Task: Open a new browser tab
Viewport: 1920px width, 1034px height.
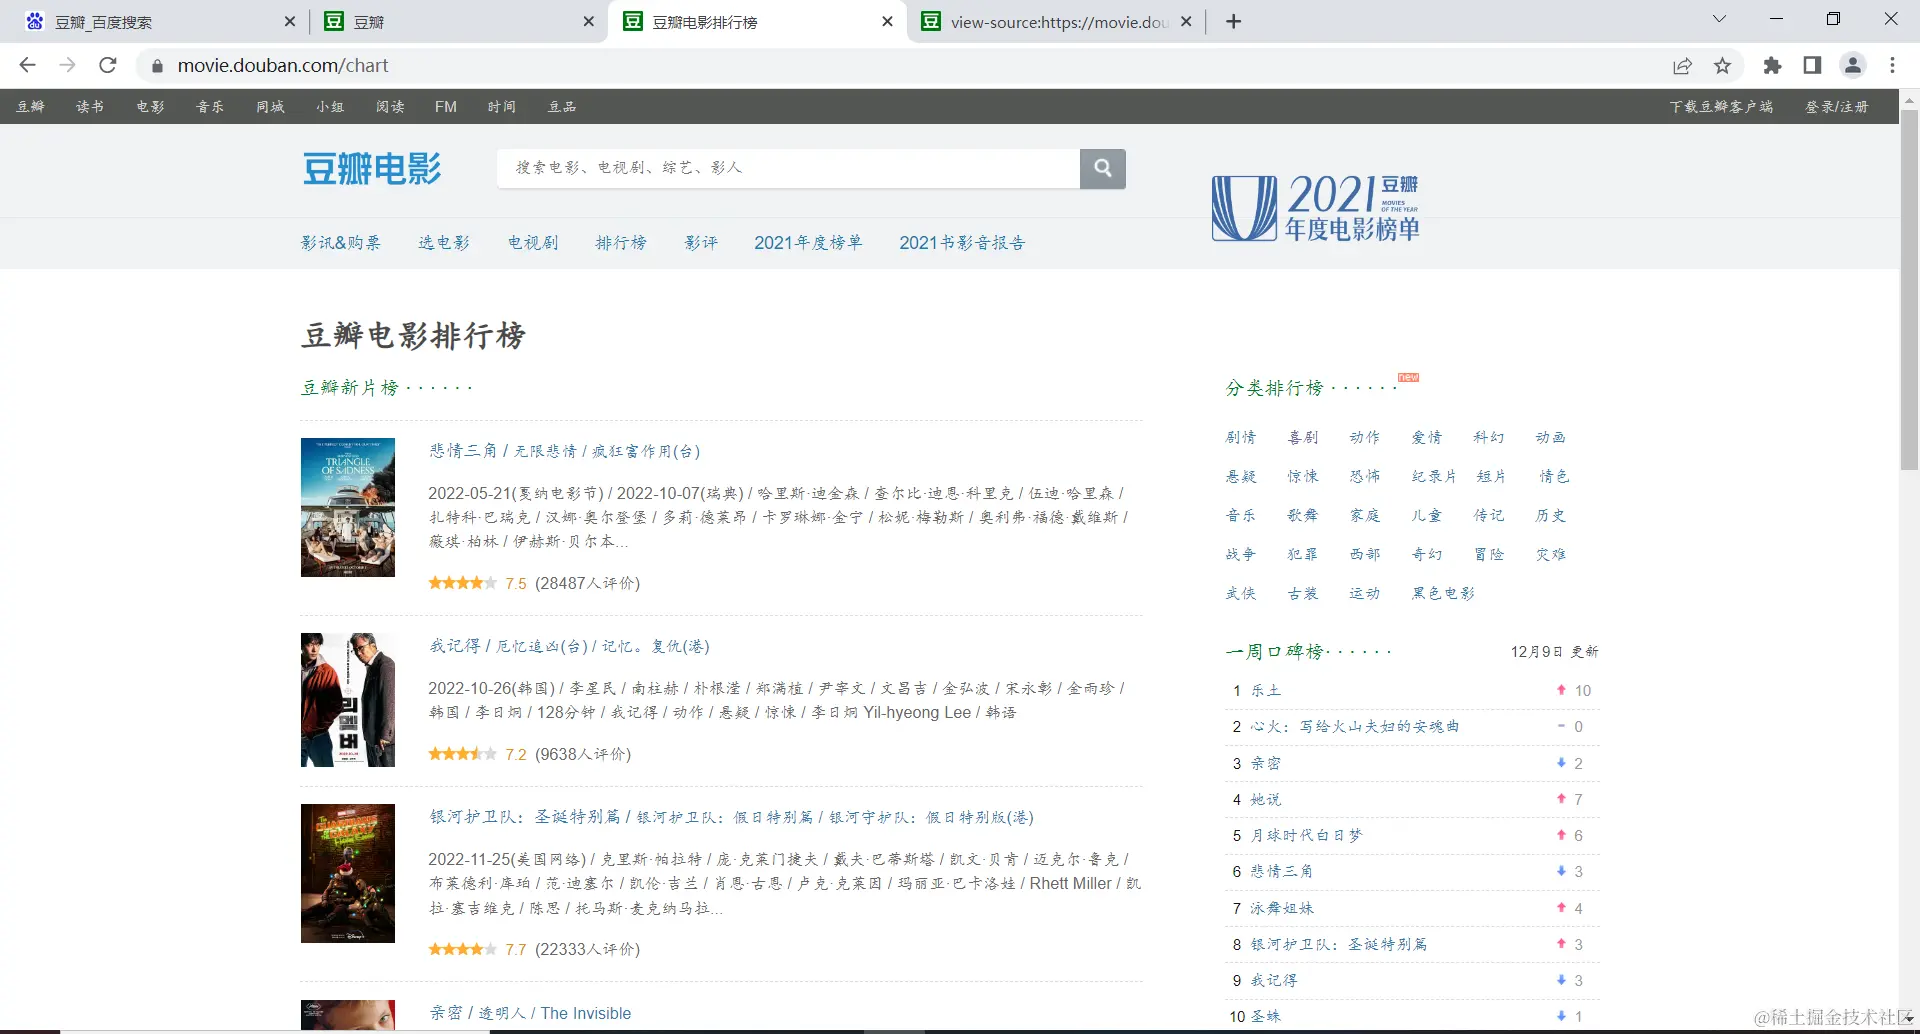Action: pyautogui.click(x=1234, y=22)
